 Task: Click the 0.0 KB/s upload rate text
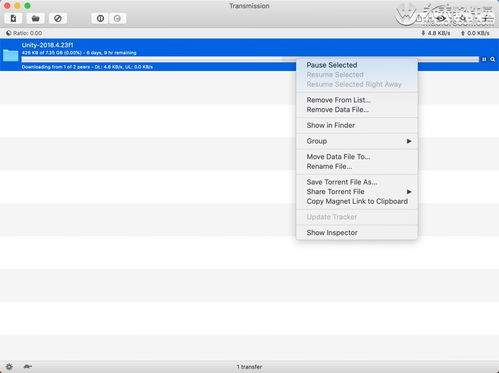(x=478, y=33)
